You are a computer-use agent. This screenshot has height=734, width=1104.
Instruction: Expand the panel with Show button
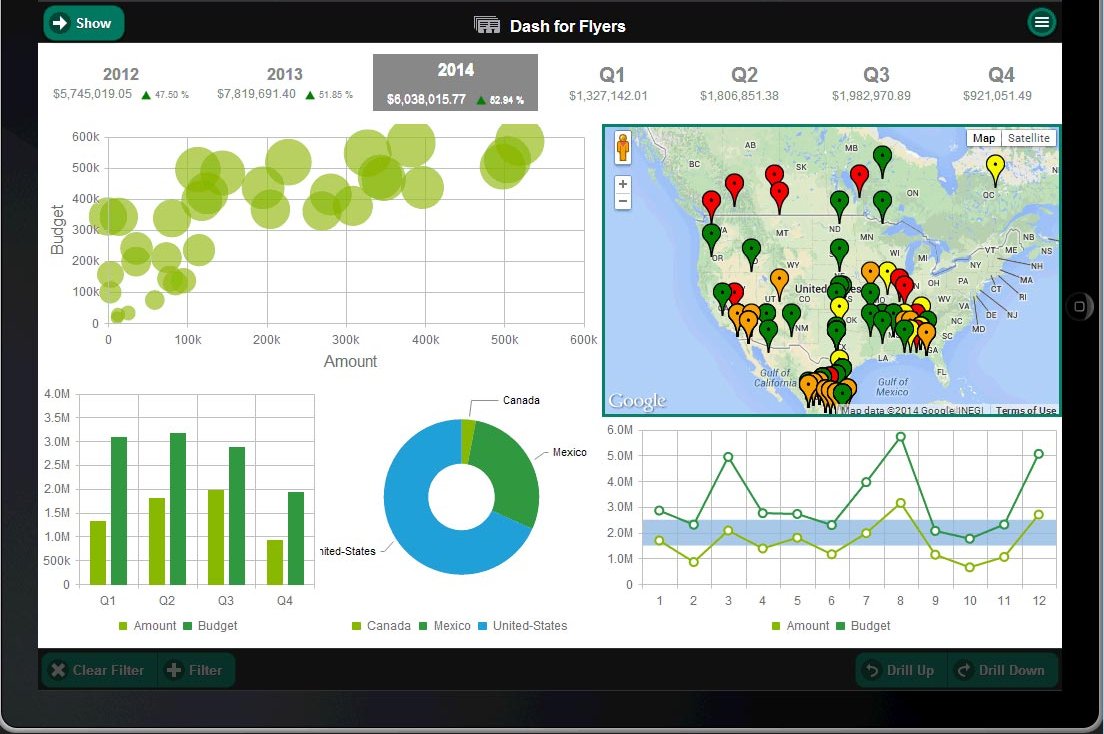[83, 23]
